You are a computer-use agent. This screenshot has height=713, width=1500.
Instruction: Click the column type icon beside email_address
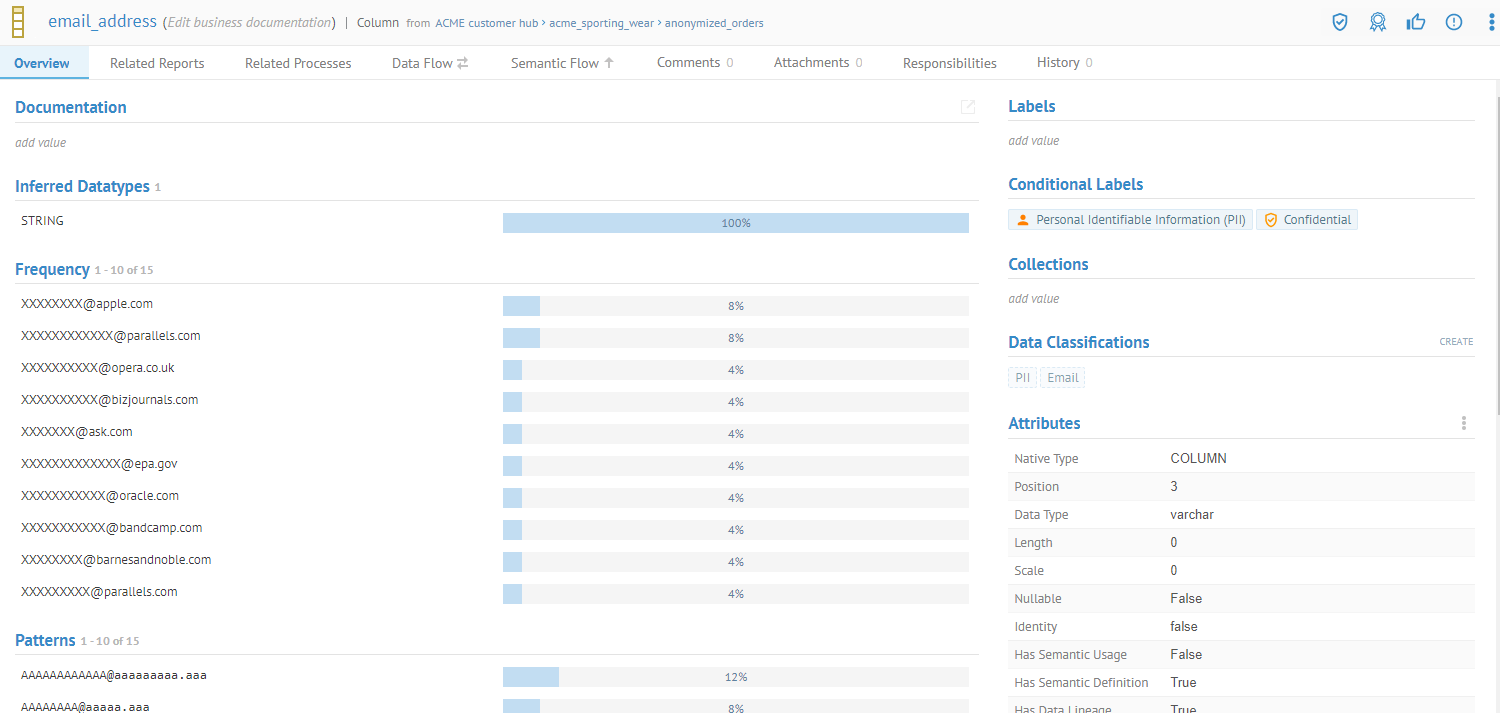pos(18,22)
